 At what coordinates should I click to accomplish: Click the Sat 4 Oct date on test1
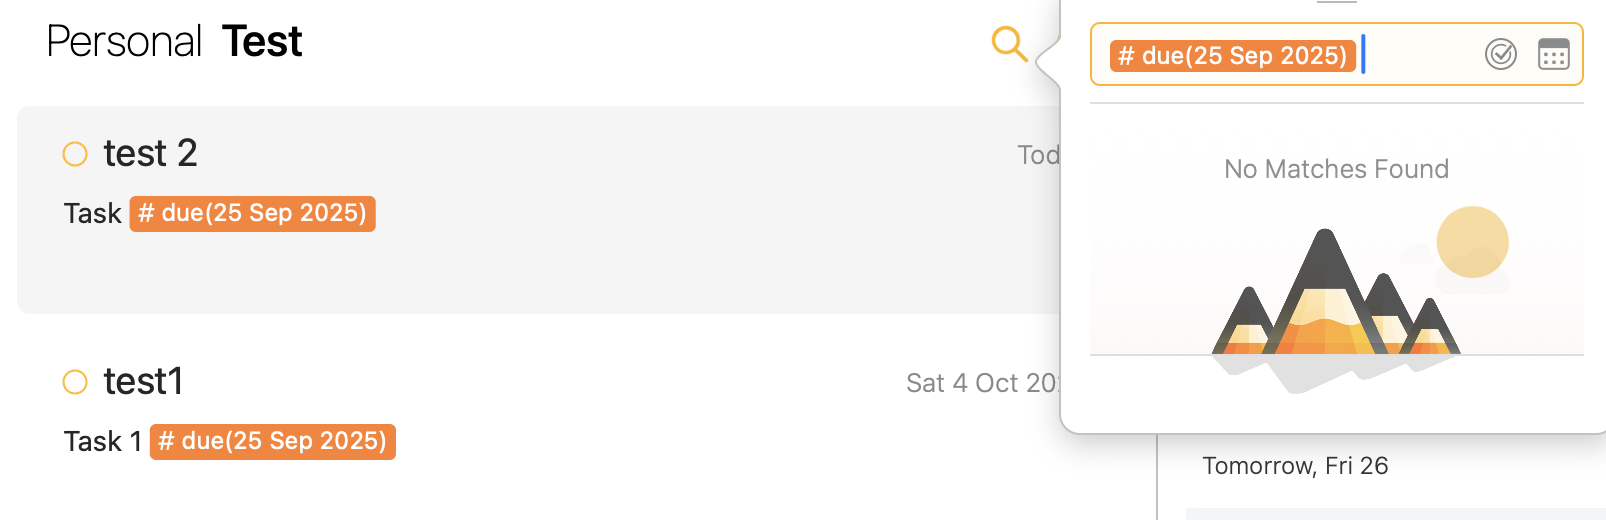(982, 383)
